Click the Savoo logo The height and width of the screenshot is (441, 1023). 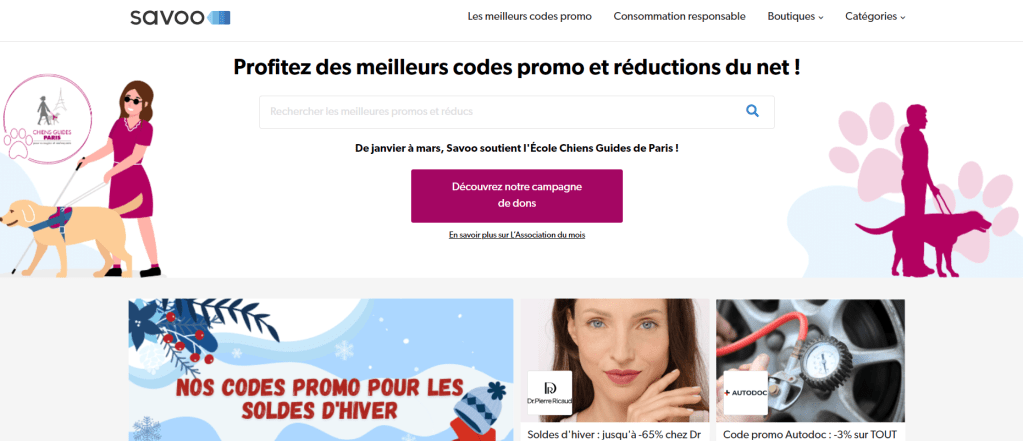tap(180, 17)
